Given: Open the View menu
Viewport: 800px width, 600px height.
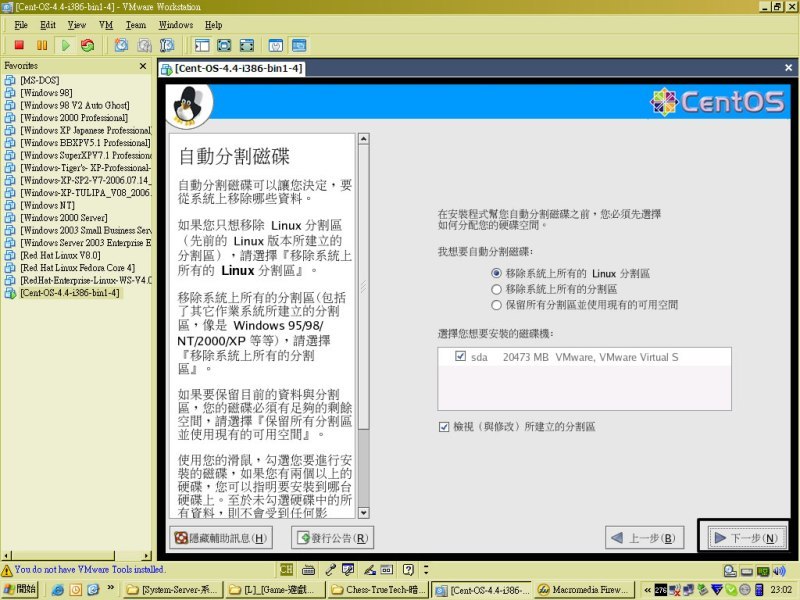Looking at the screenshot, I should coord(77,25).
